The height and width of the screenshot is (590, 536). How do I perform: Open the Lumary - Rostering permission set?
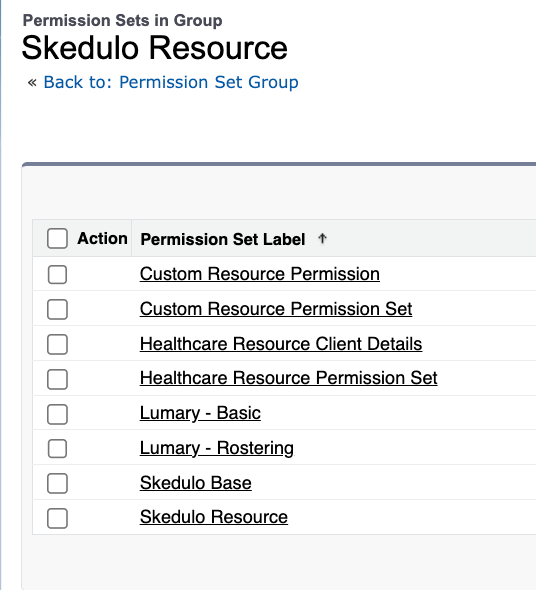pyautogui.click(x=217, y=448)
